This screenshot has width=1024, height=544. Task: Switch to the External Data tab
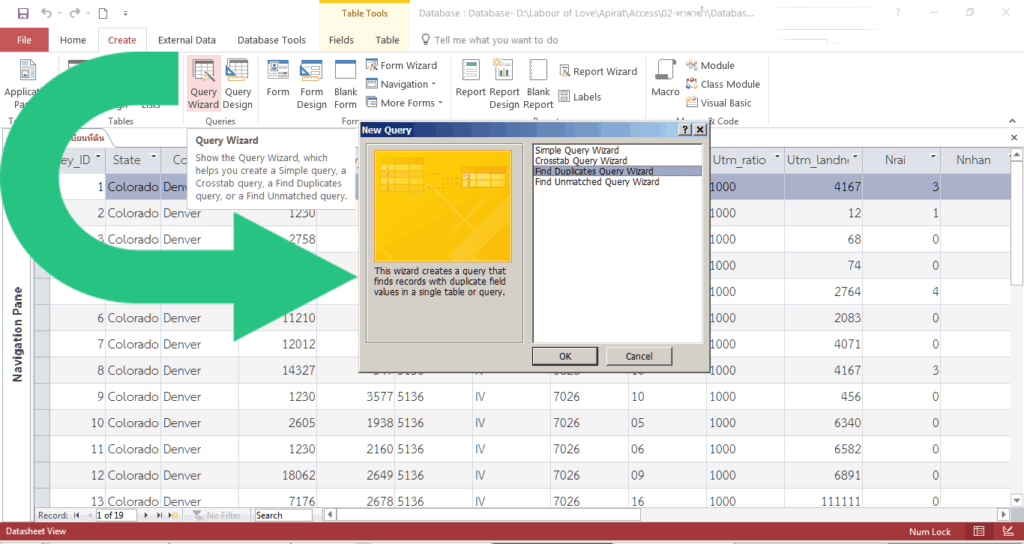pyautogui.click(x=187, y=40)
